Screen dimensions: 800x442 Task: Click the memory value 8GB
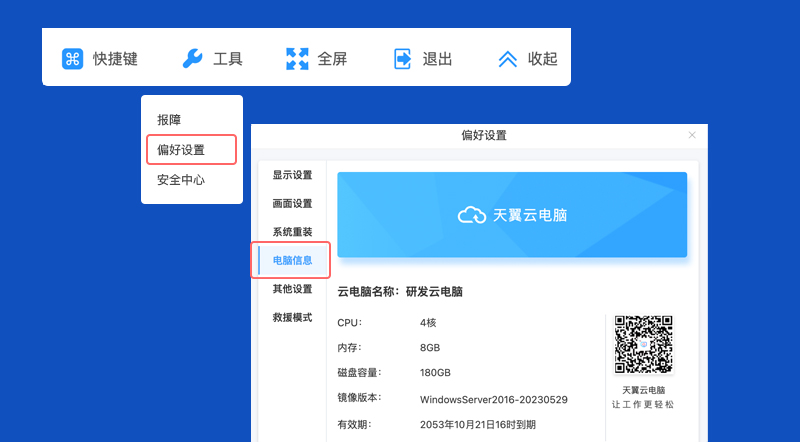[x=430, y=348]
